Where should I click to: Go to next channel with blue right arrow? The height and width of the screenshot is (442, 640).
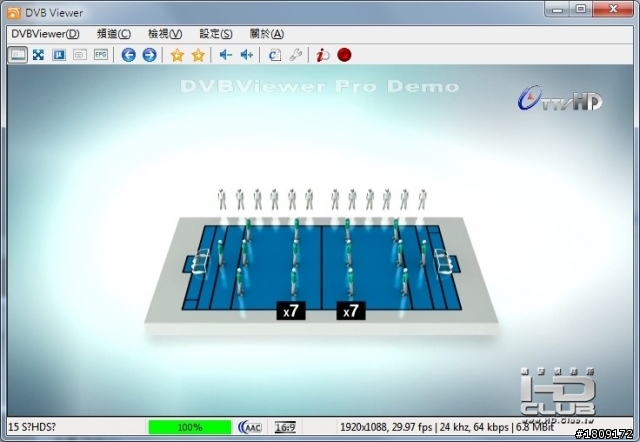pyautogui.click(x=149, y=55)
